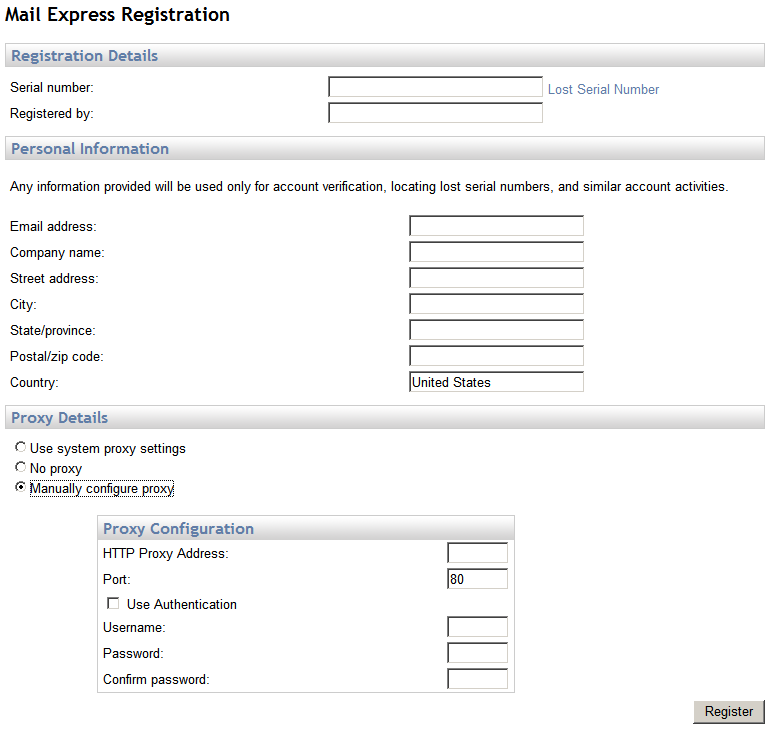771x732 pixels.
Task: Select Use system proxy settings radio button
Action: 20,447
